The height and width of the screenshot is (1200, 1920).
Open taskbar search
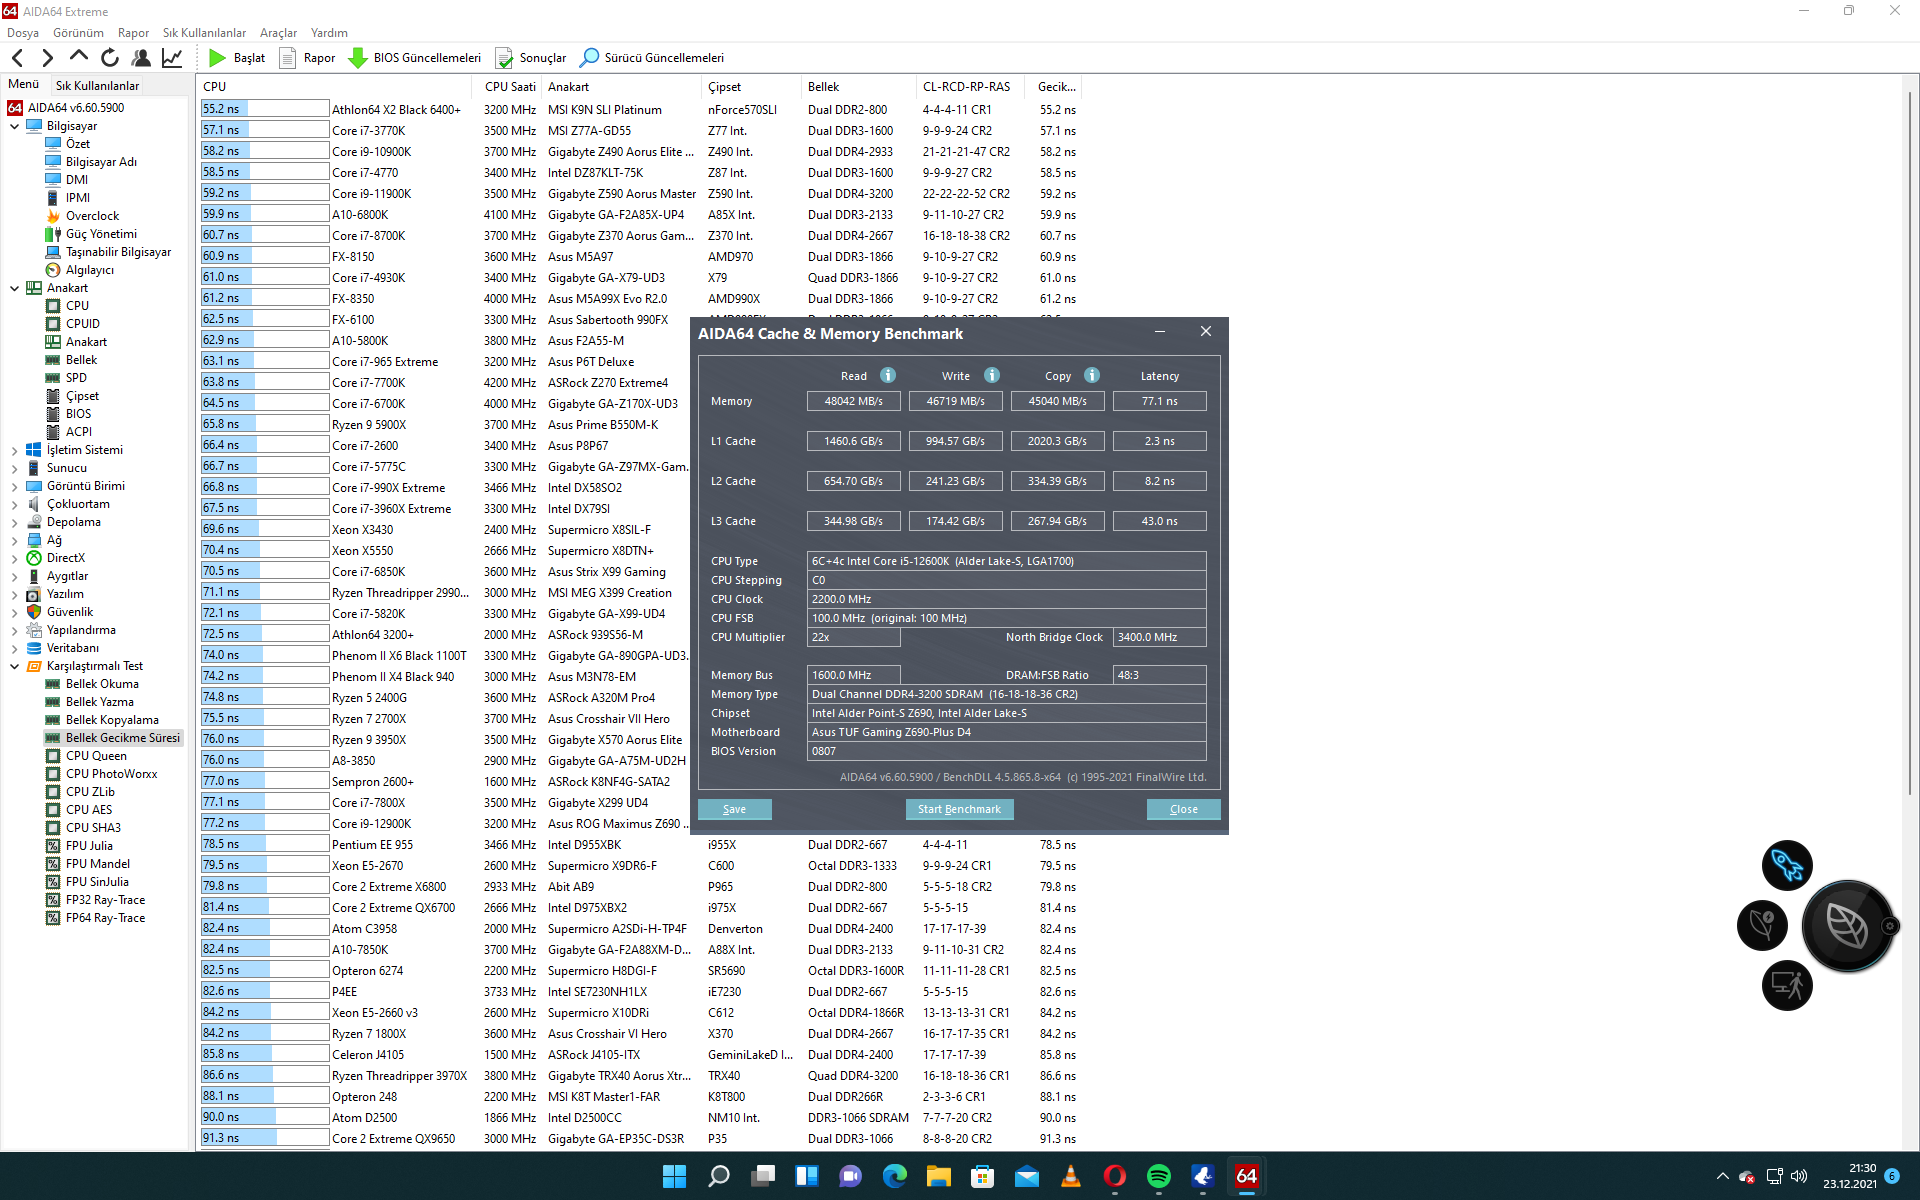coord(718,1176)
